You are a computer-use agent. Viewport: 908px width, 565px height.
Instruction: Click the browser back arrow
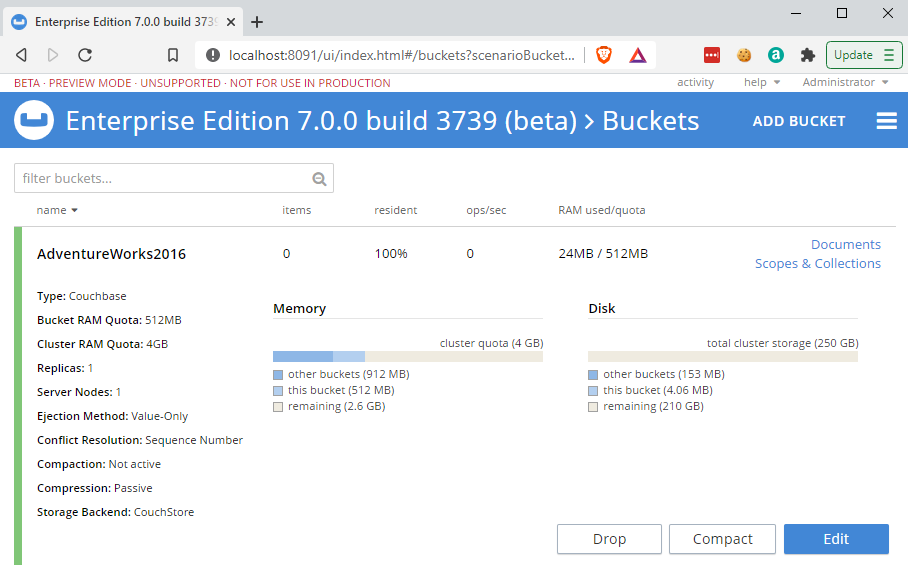pos(21,55)
